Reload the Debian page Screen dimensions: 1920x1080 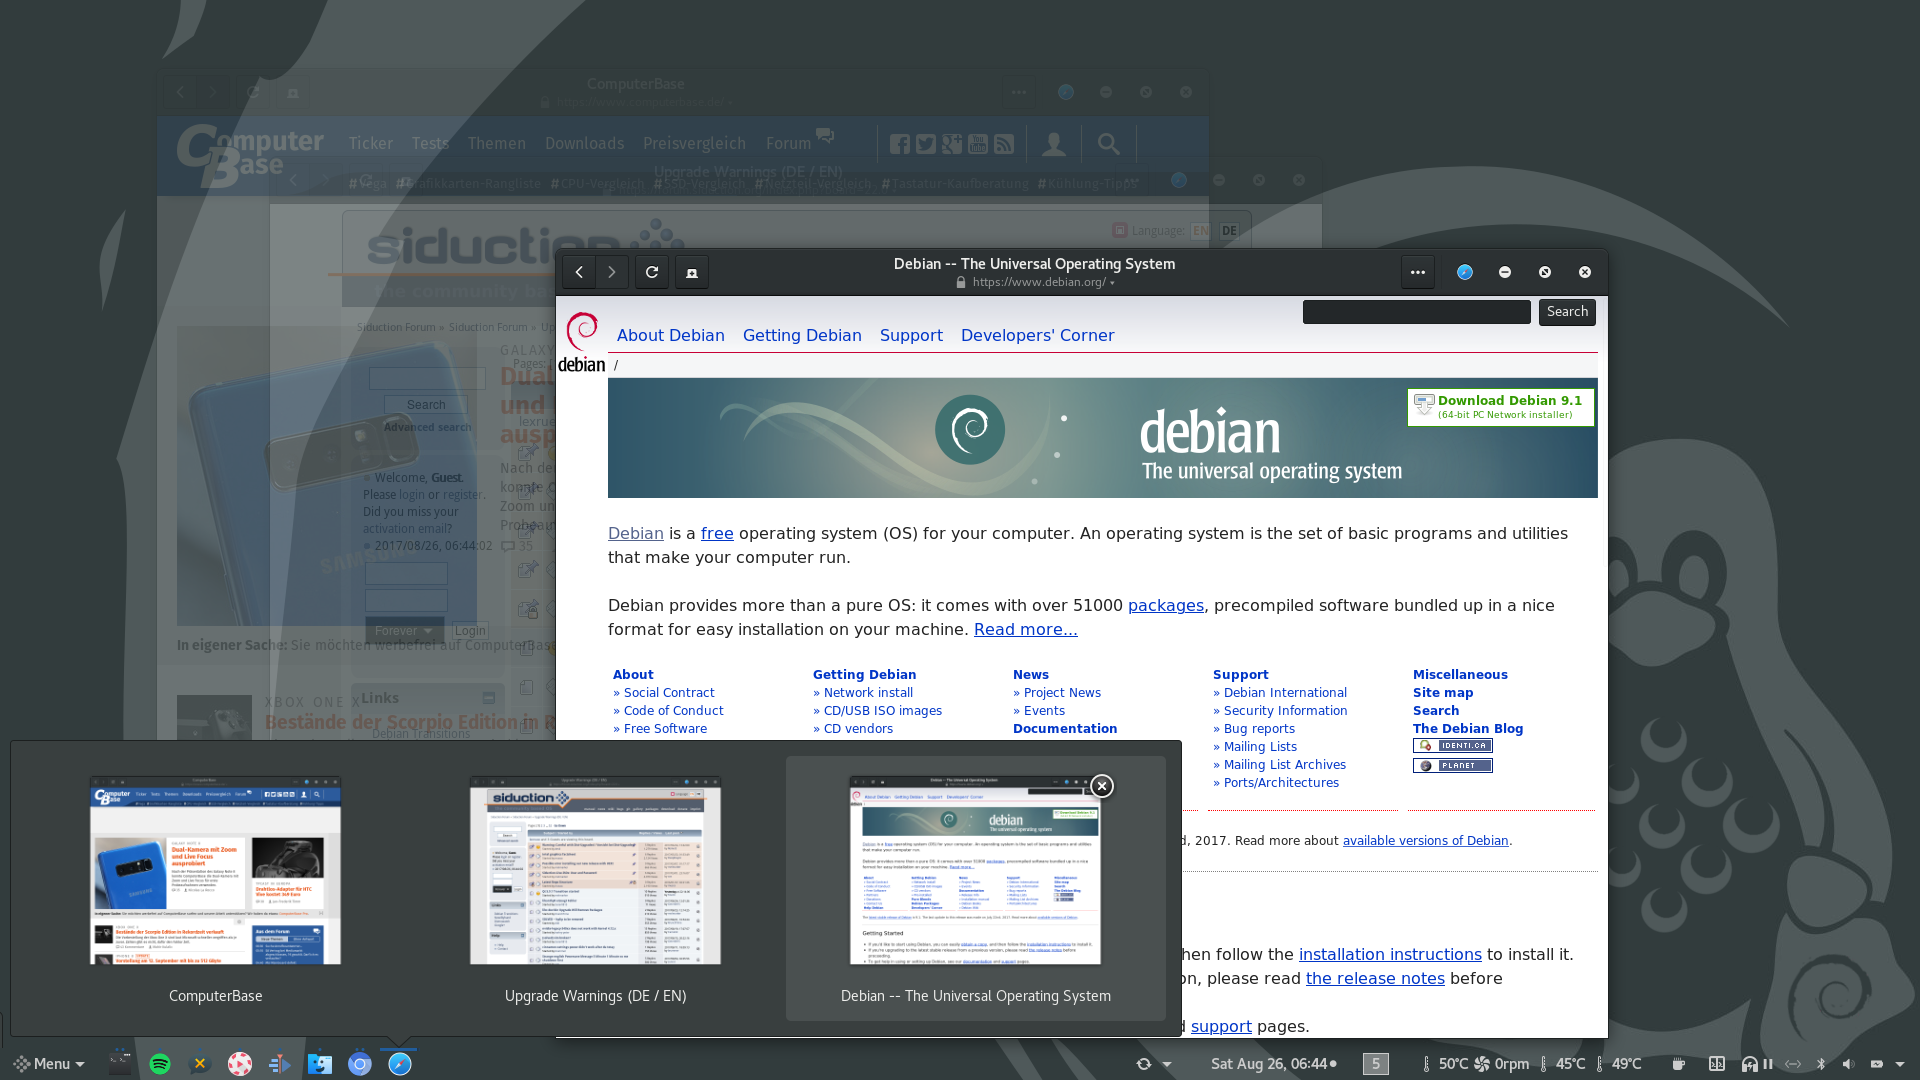[x=652, y=272]
